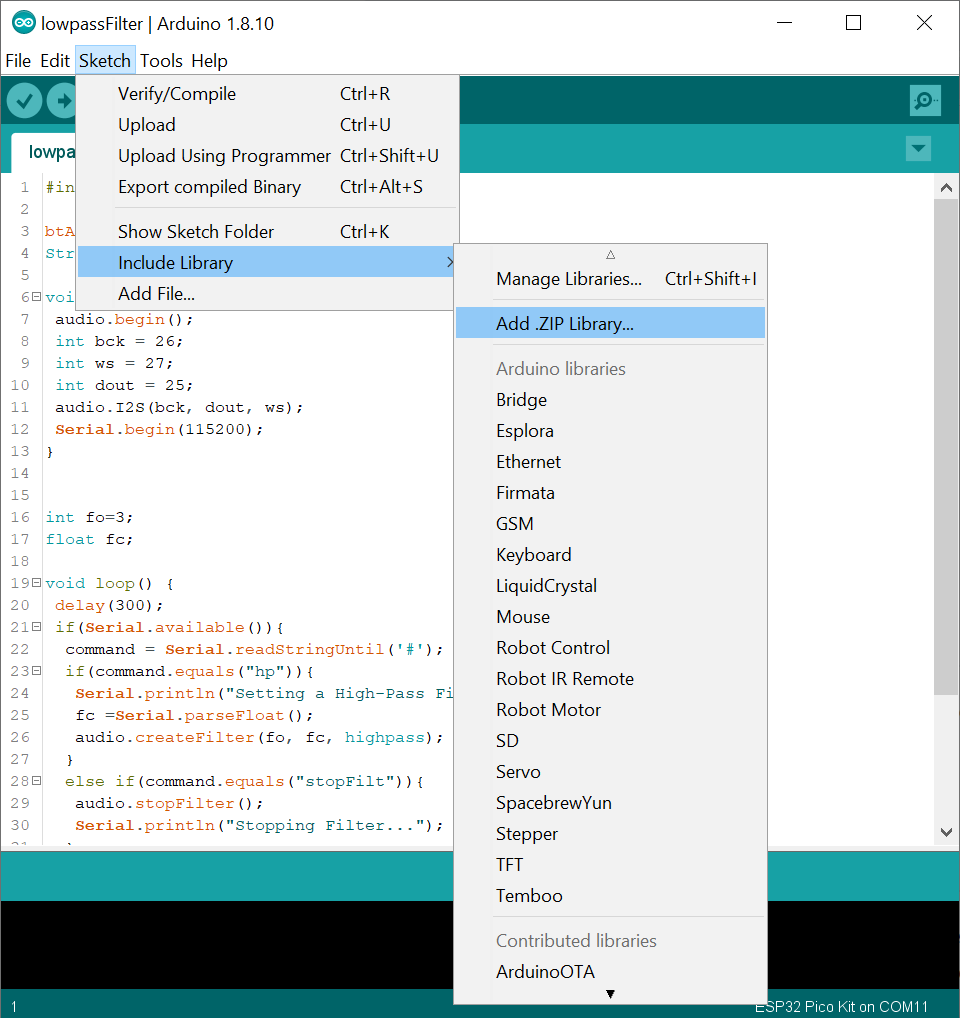The height and width of the screenshot is (1018, 960).
Task: Open the Serial Monitor magnifier icon
Action: (925, 101)
